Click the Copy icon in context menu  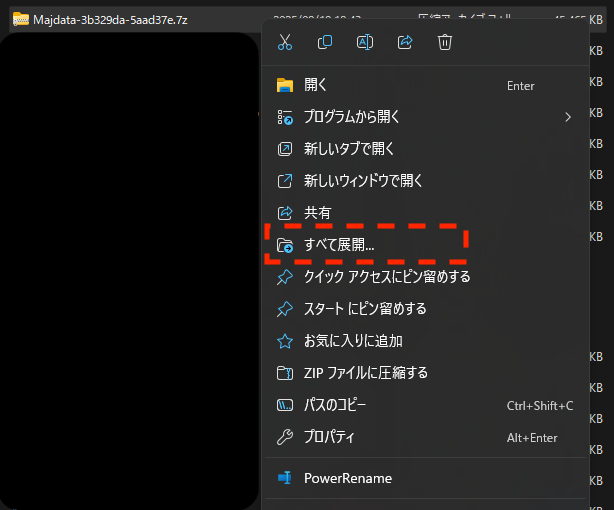click(325, 42)
